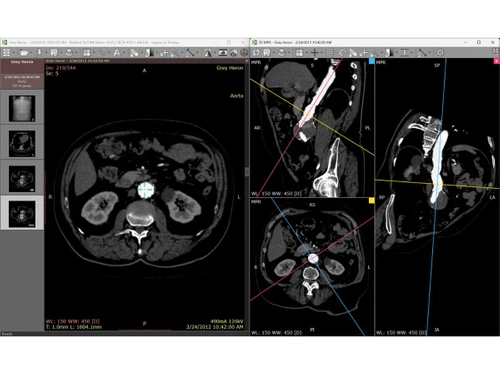
Task: Click the export/save disk icon in main window
Action: pyautogui.click(x=54, y=52)
